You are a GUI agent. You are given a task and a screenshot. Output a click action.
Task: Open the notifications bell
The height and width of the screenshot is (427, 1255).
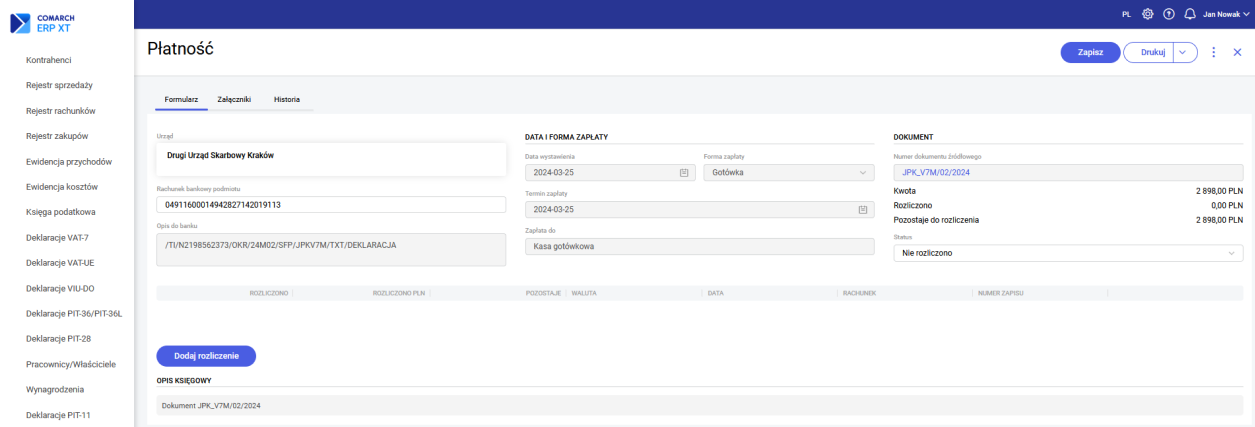tap(1189, 15)
